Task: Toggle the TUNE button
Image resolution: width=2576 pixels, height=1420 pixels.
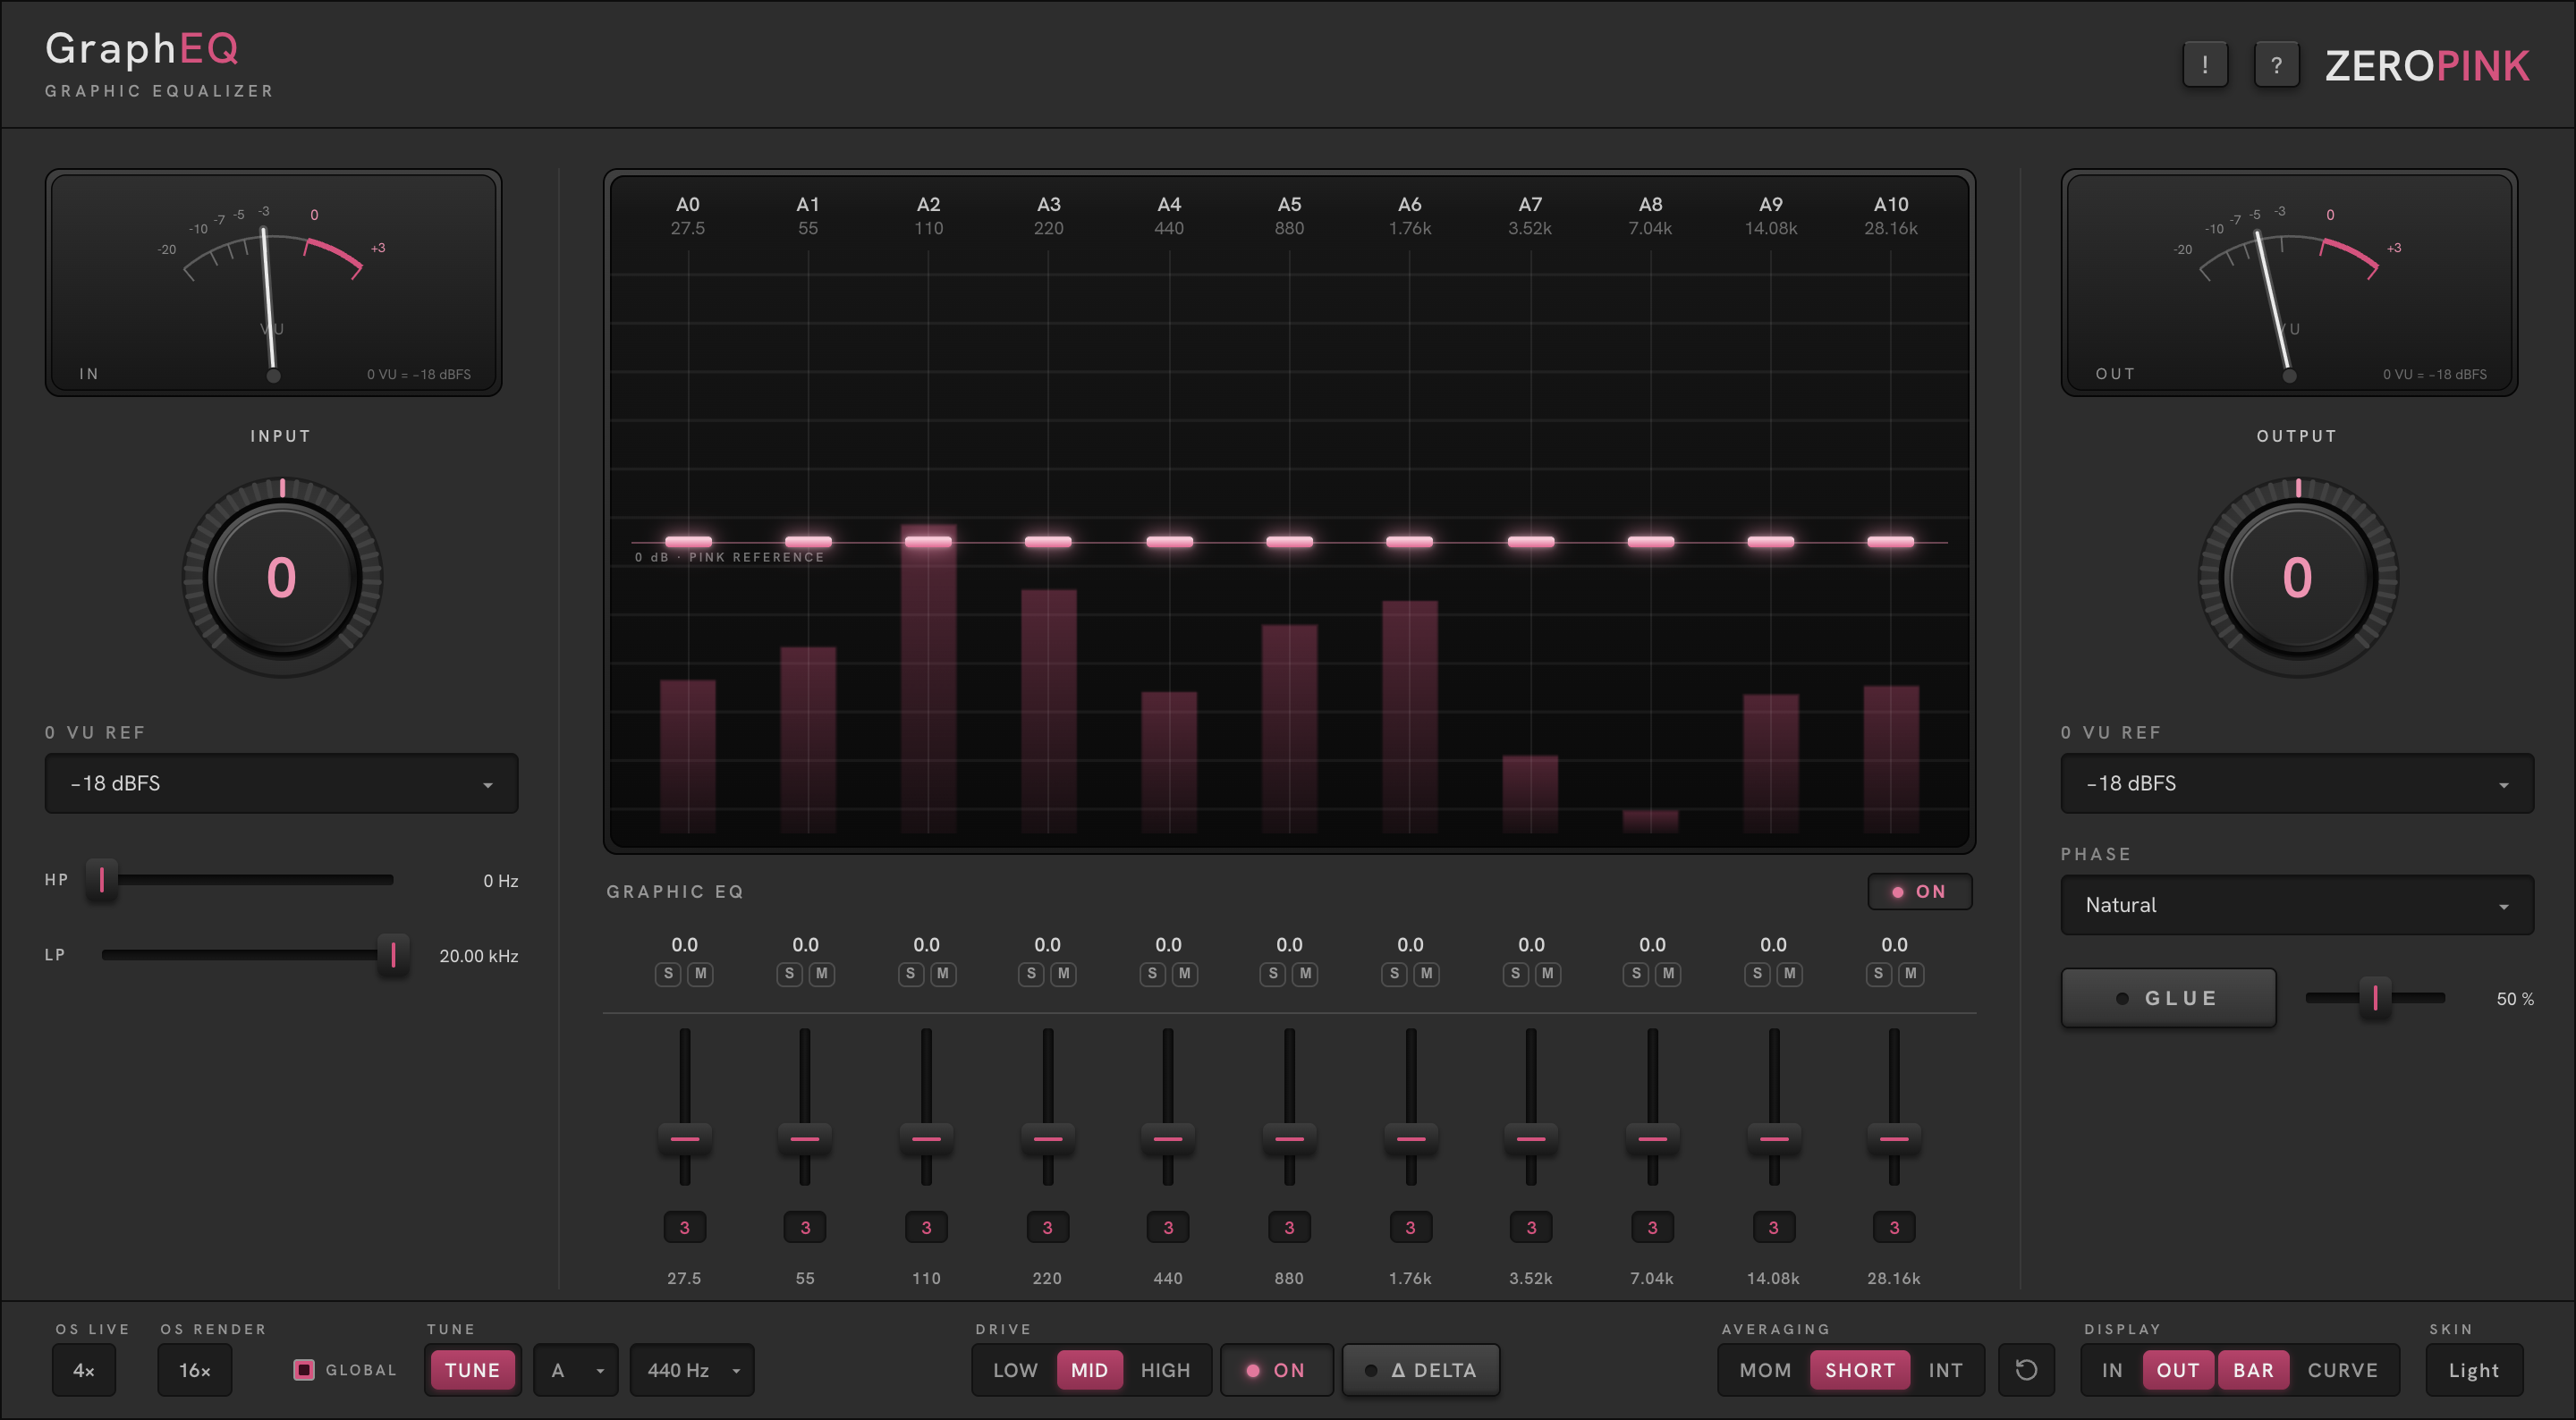Action: pyautogui.click(x=472, y=1370)
